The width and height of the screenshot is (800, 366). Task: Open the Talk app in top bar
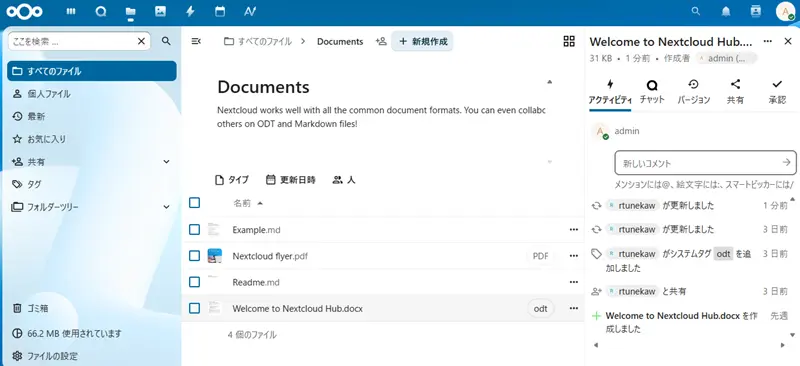[101, 11]
